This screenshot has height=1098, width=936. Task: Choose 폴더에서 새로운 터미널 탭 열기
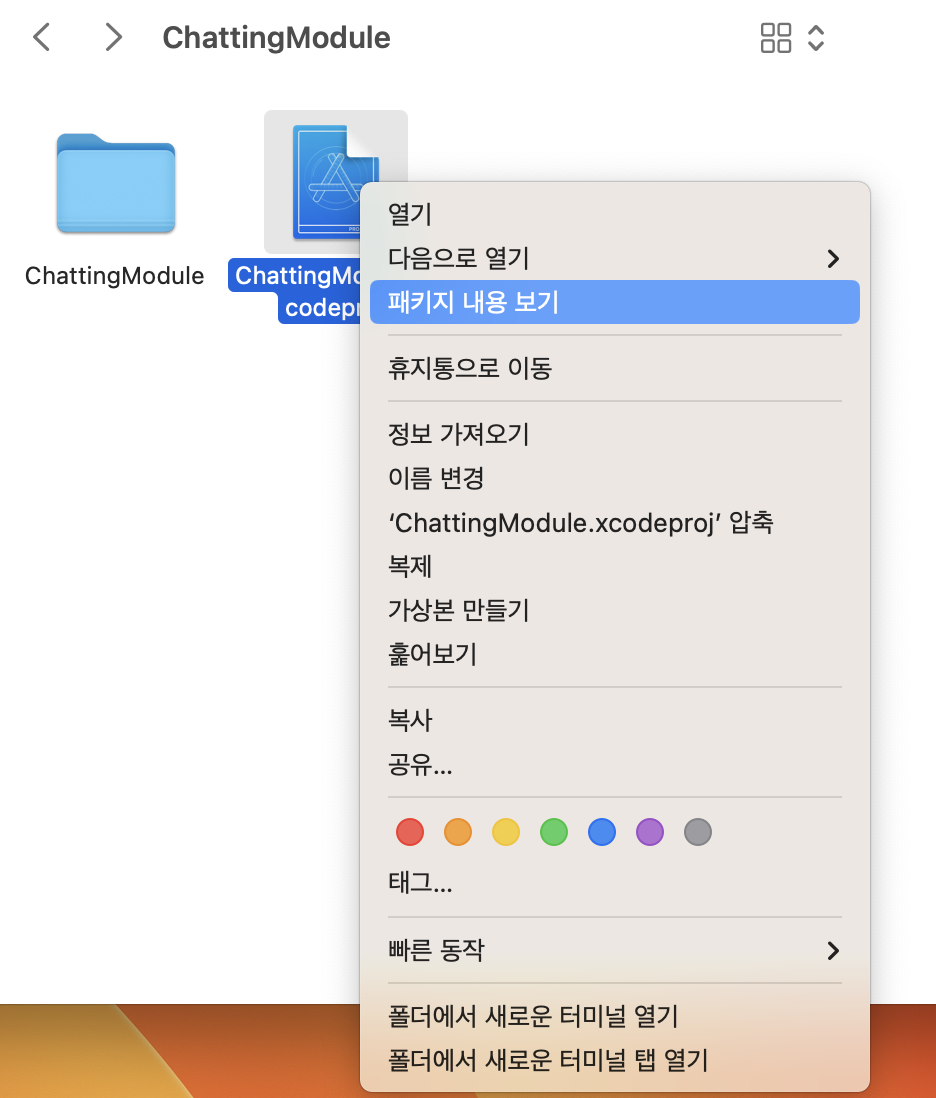click(x=615, y=1060)
